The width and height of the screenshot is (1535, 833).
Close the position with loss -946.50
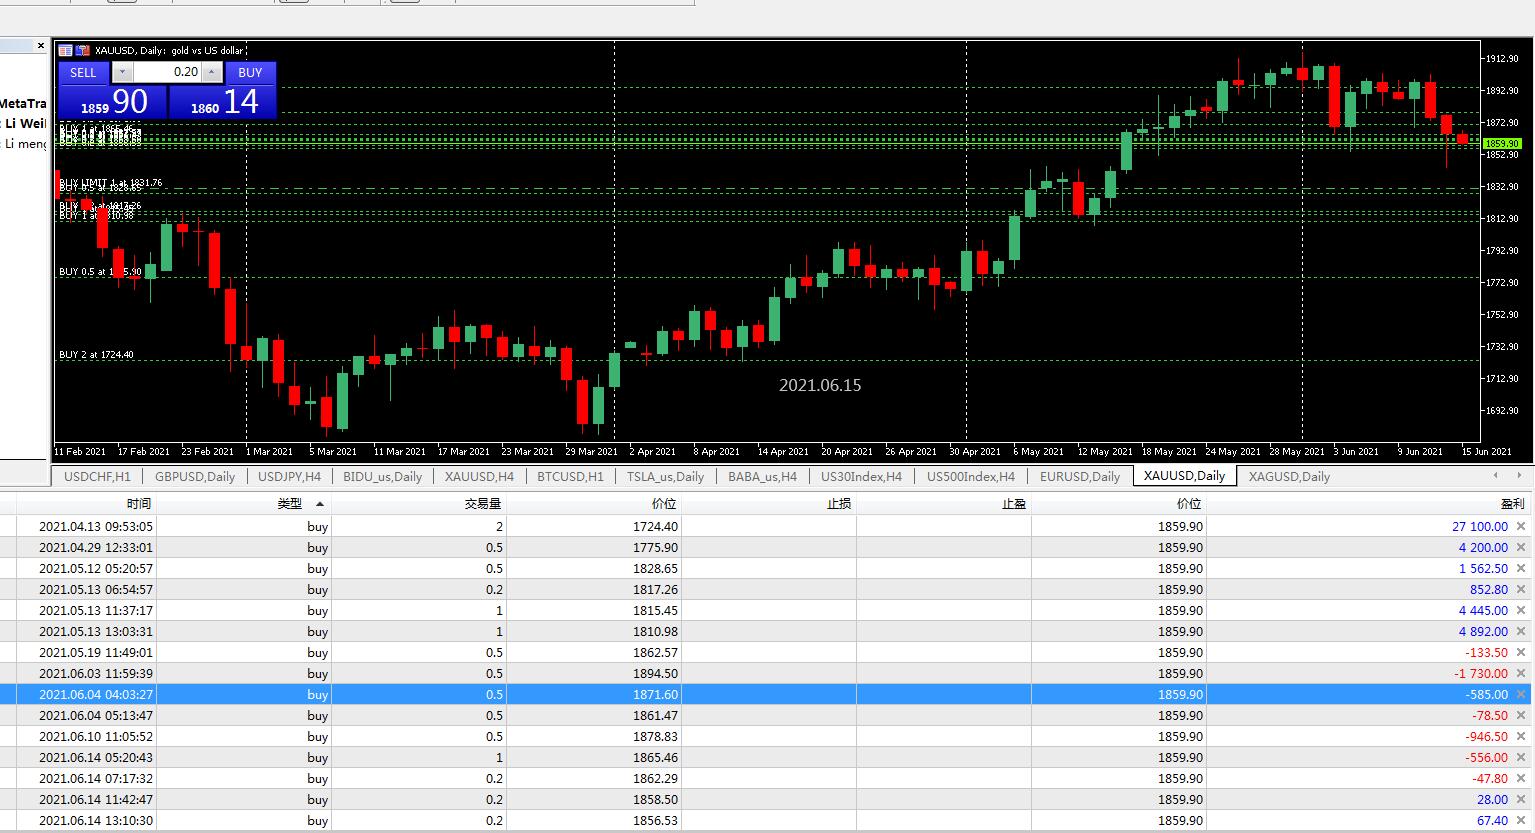(1521, 736)
